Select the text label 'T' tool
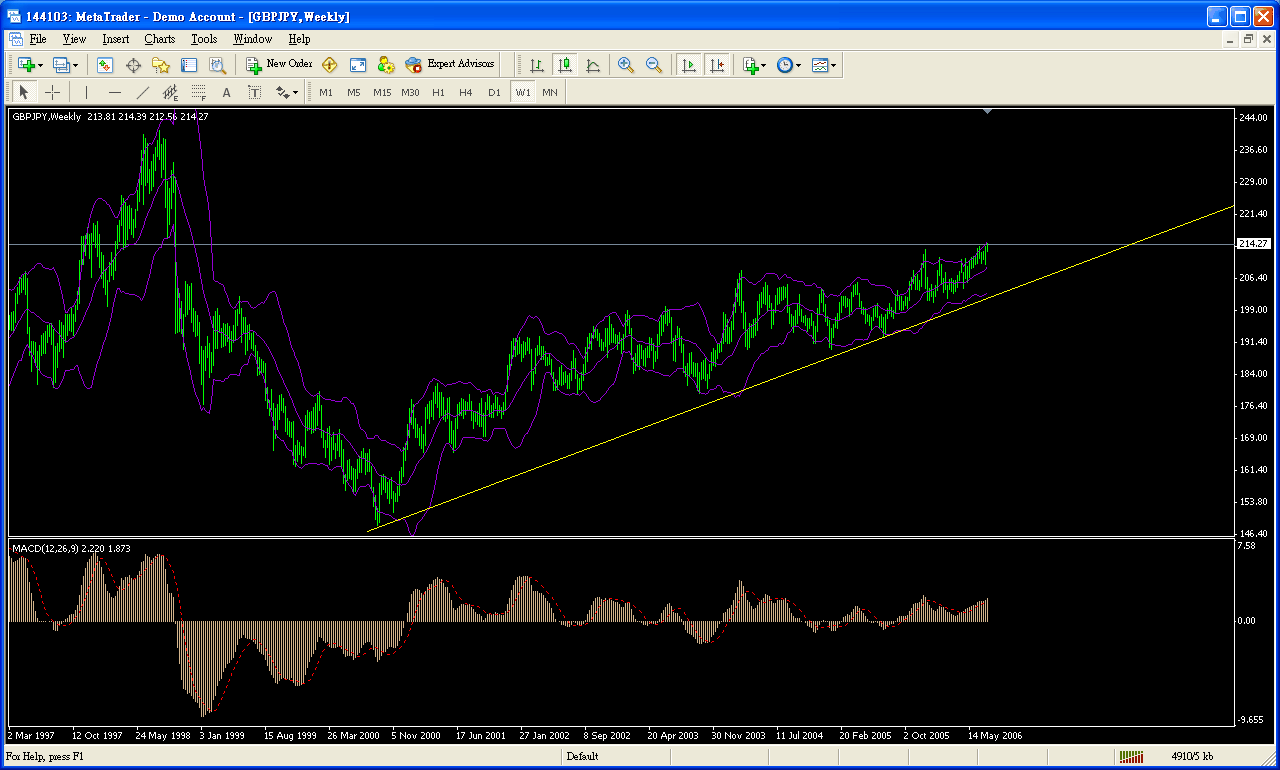Image resolution: width=1280 pixels, height=770 pixels. 255,92
